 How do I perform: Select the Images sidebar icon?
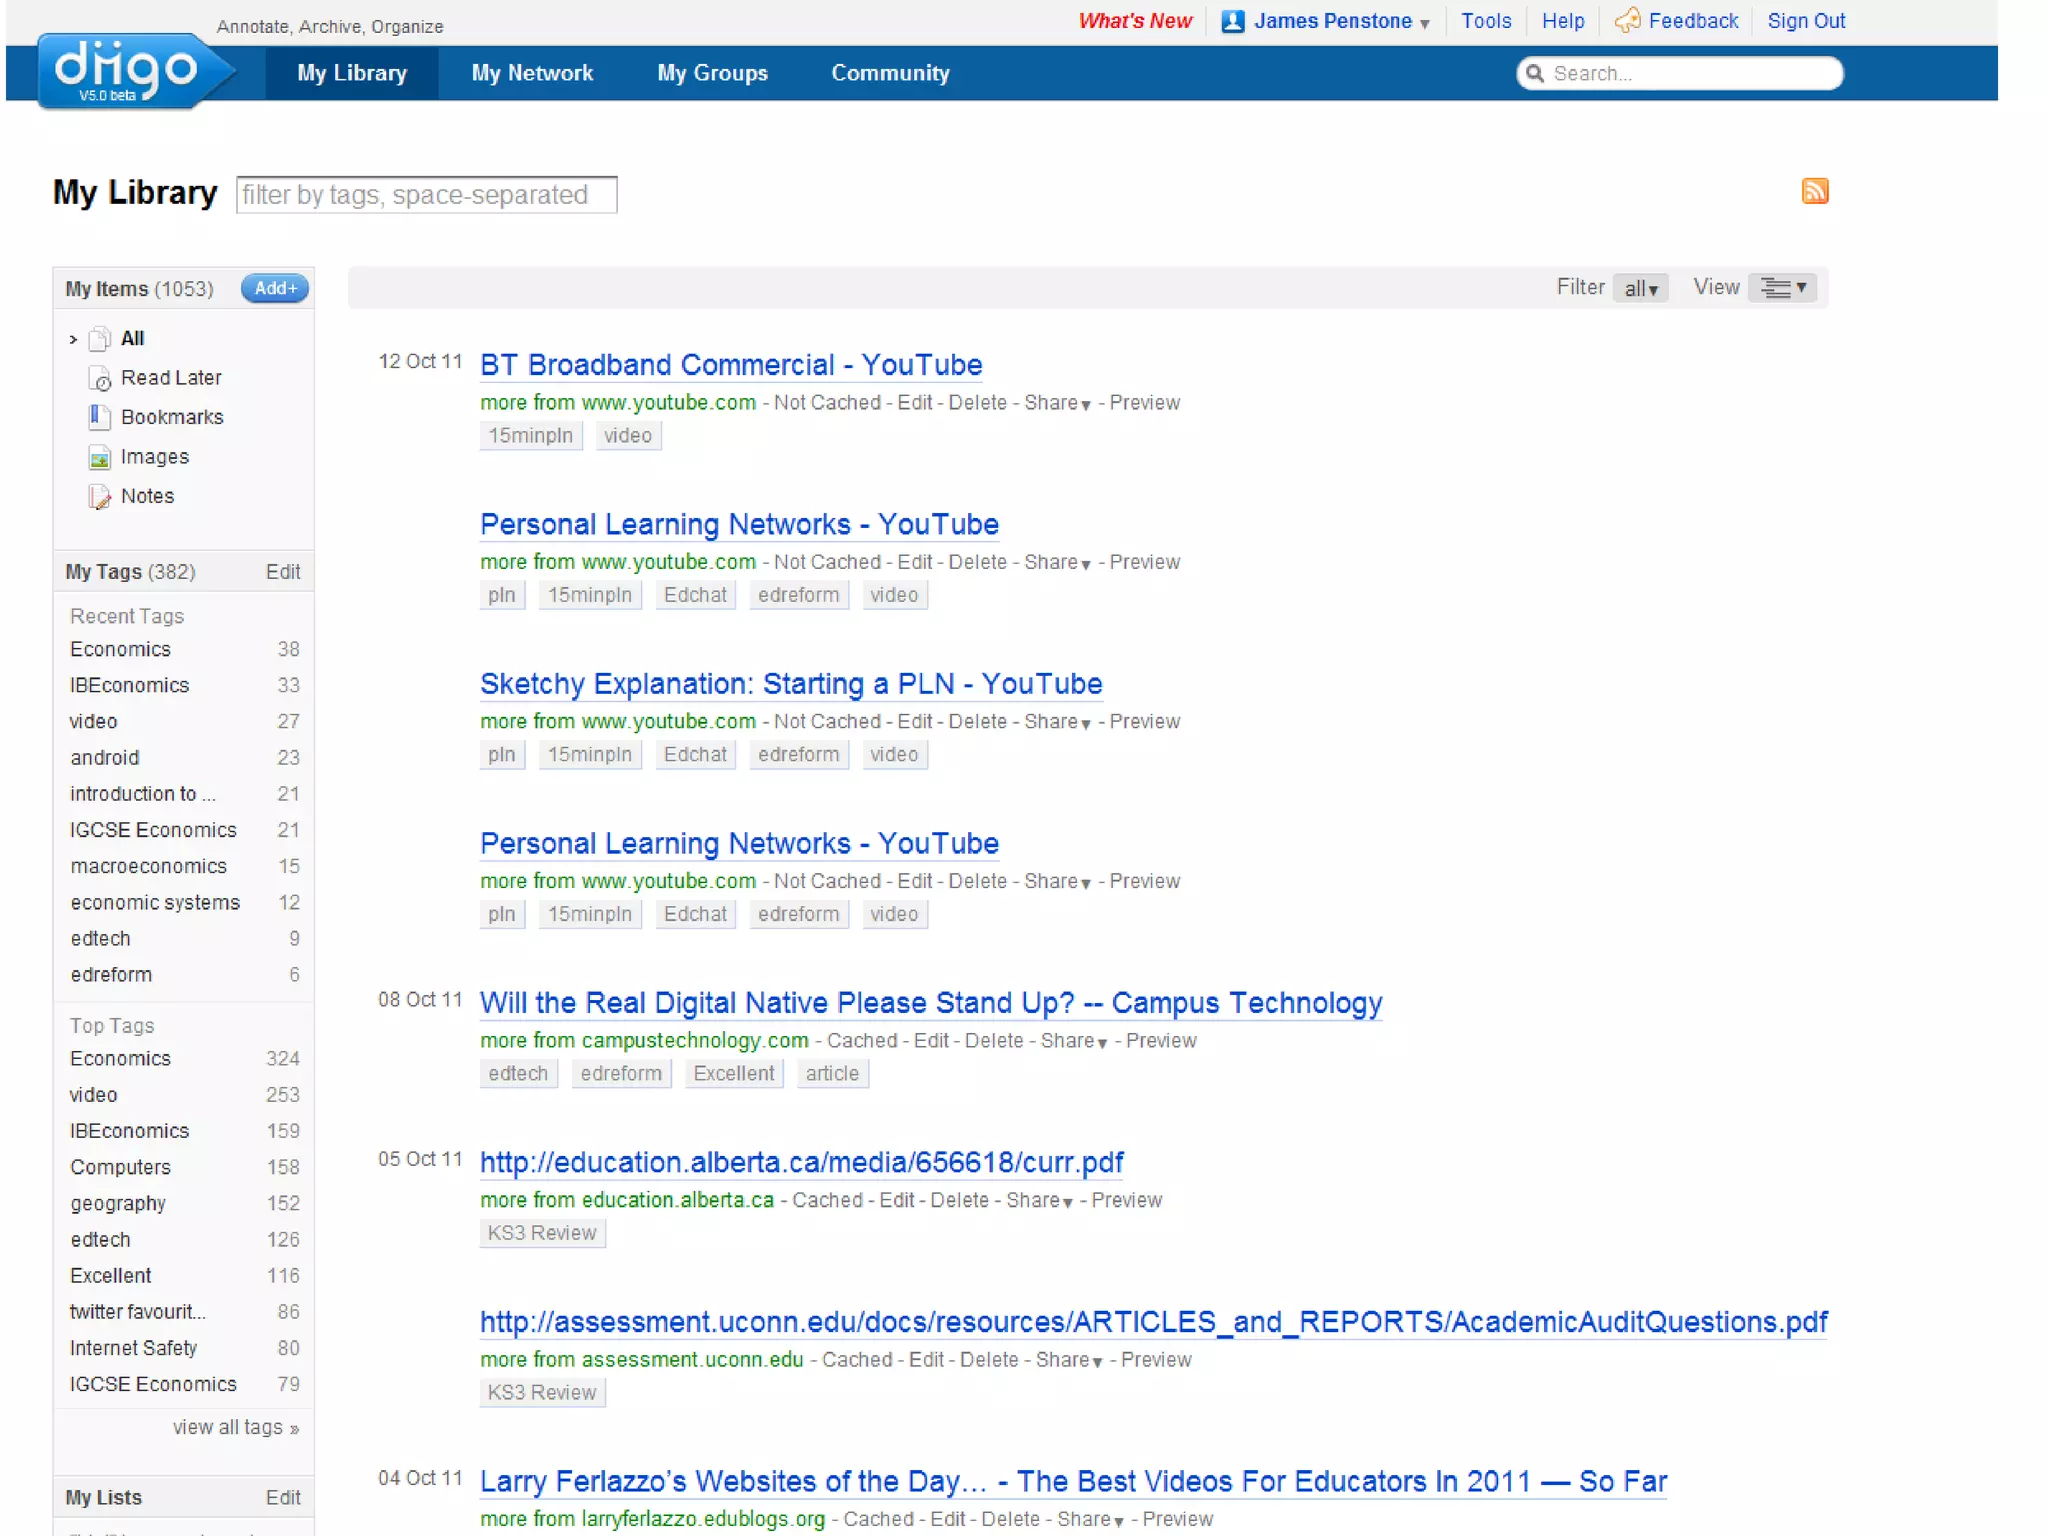(100, 458)
